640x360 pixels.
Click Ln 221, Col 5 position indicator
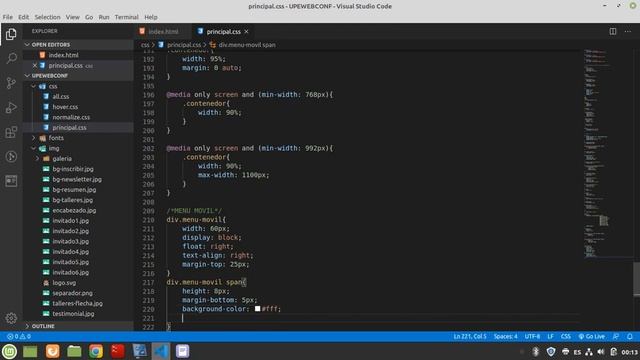470,336
